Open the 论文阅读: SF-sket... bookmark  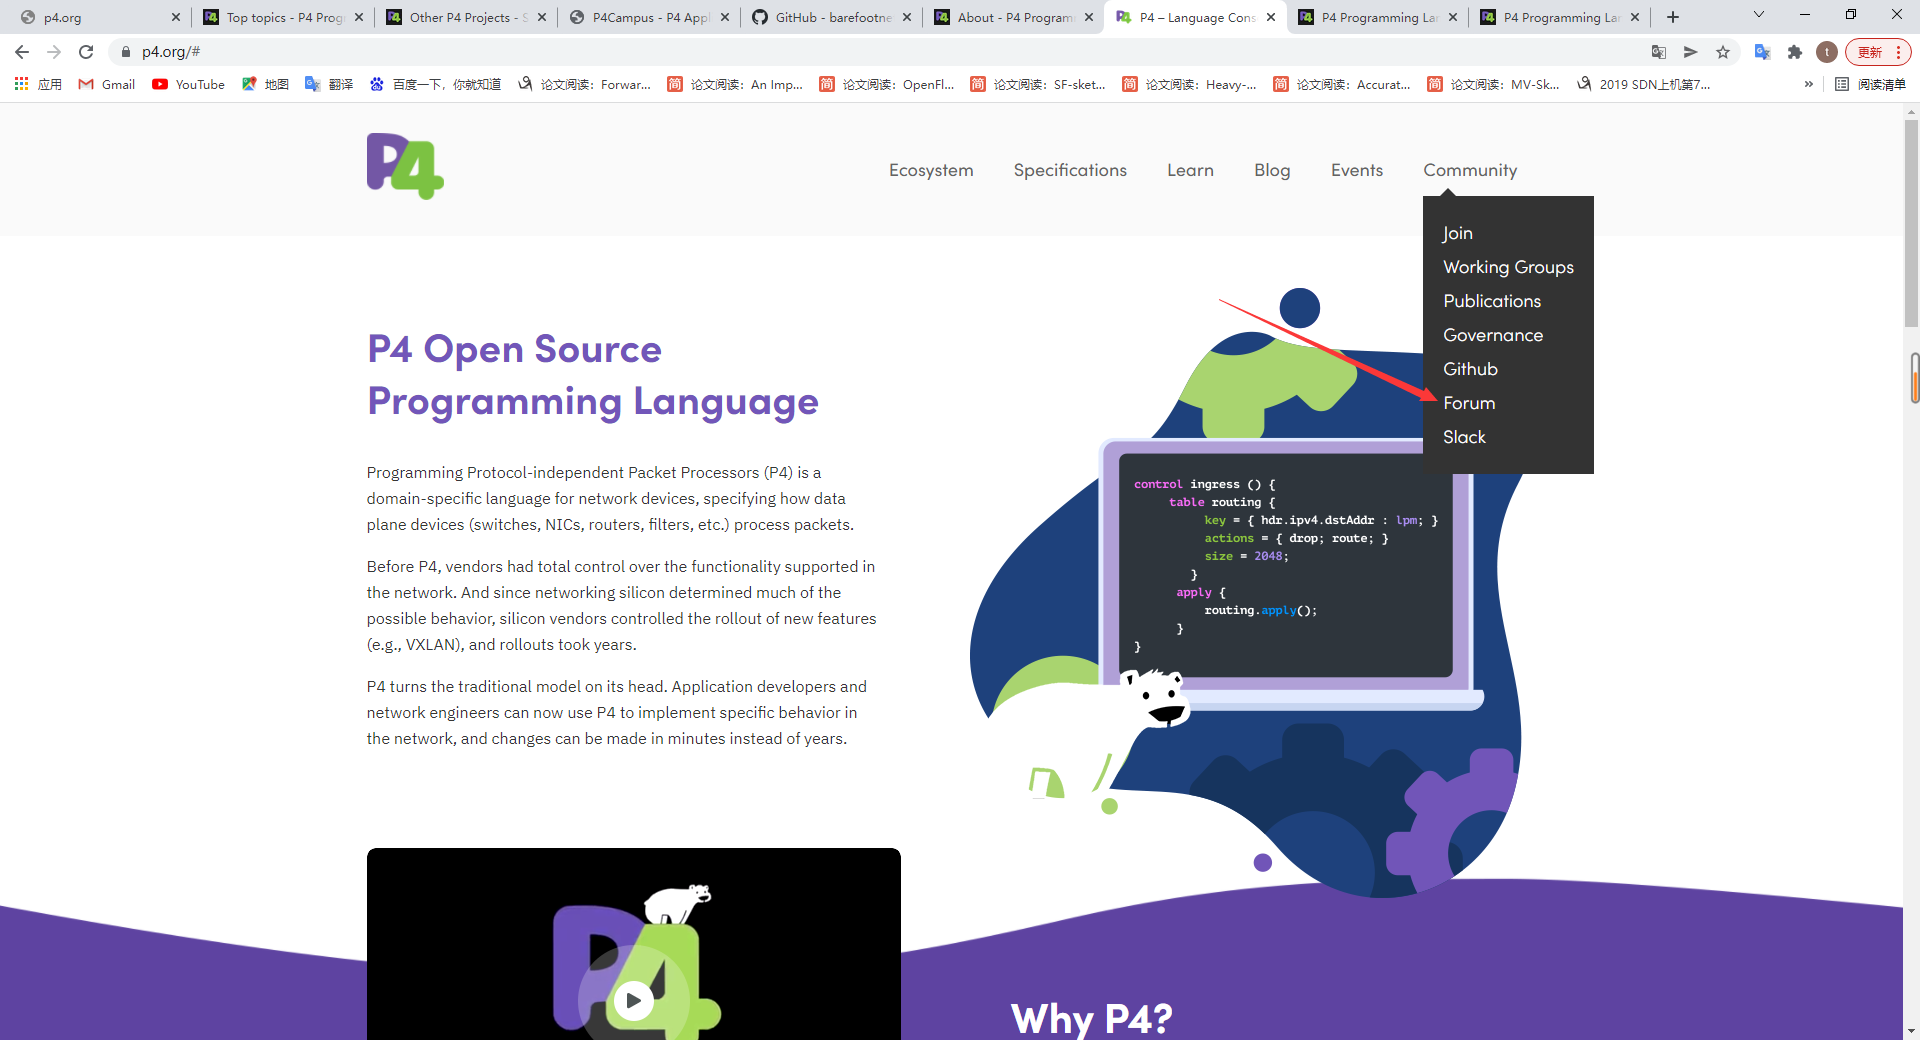[1038, 84]
